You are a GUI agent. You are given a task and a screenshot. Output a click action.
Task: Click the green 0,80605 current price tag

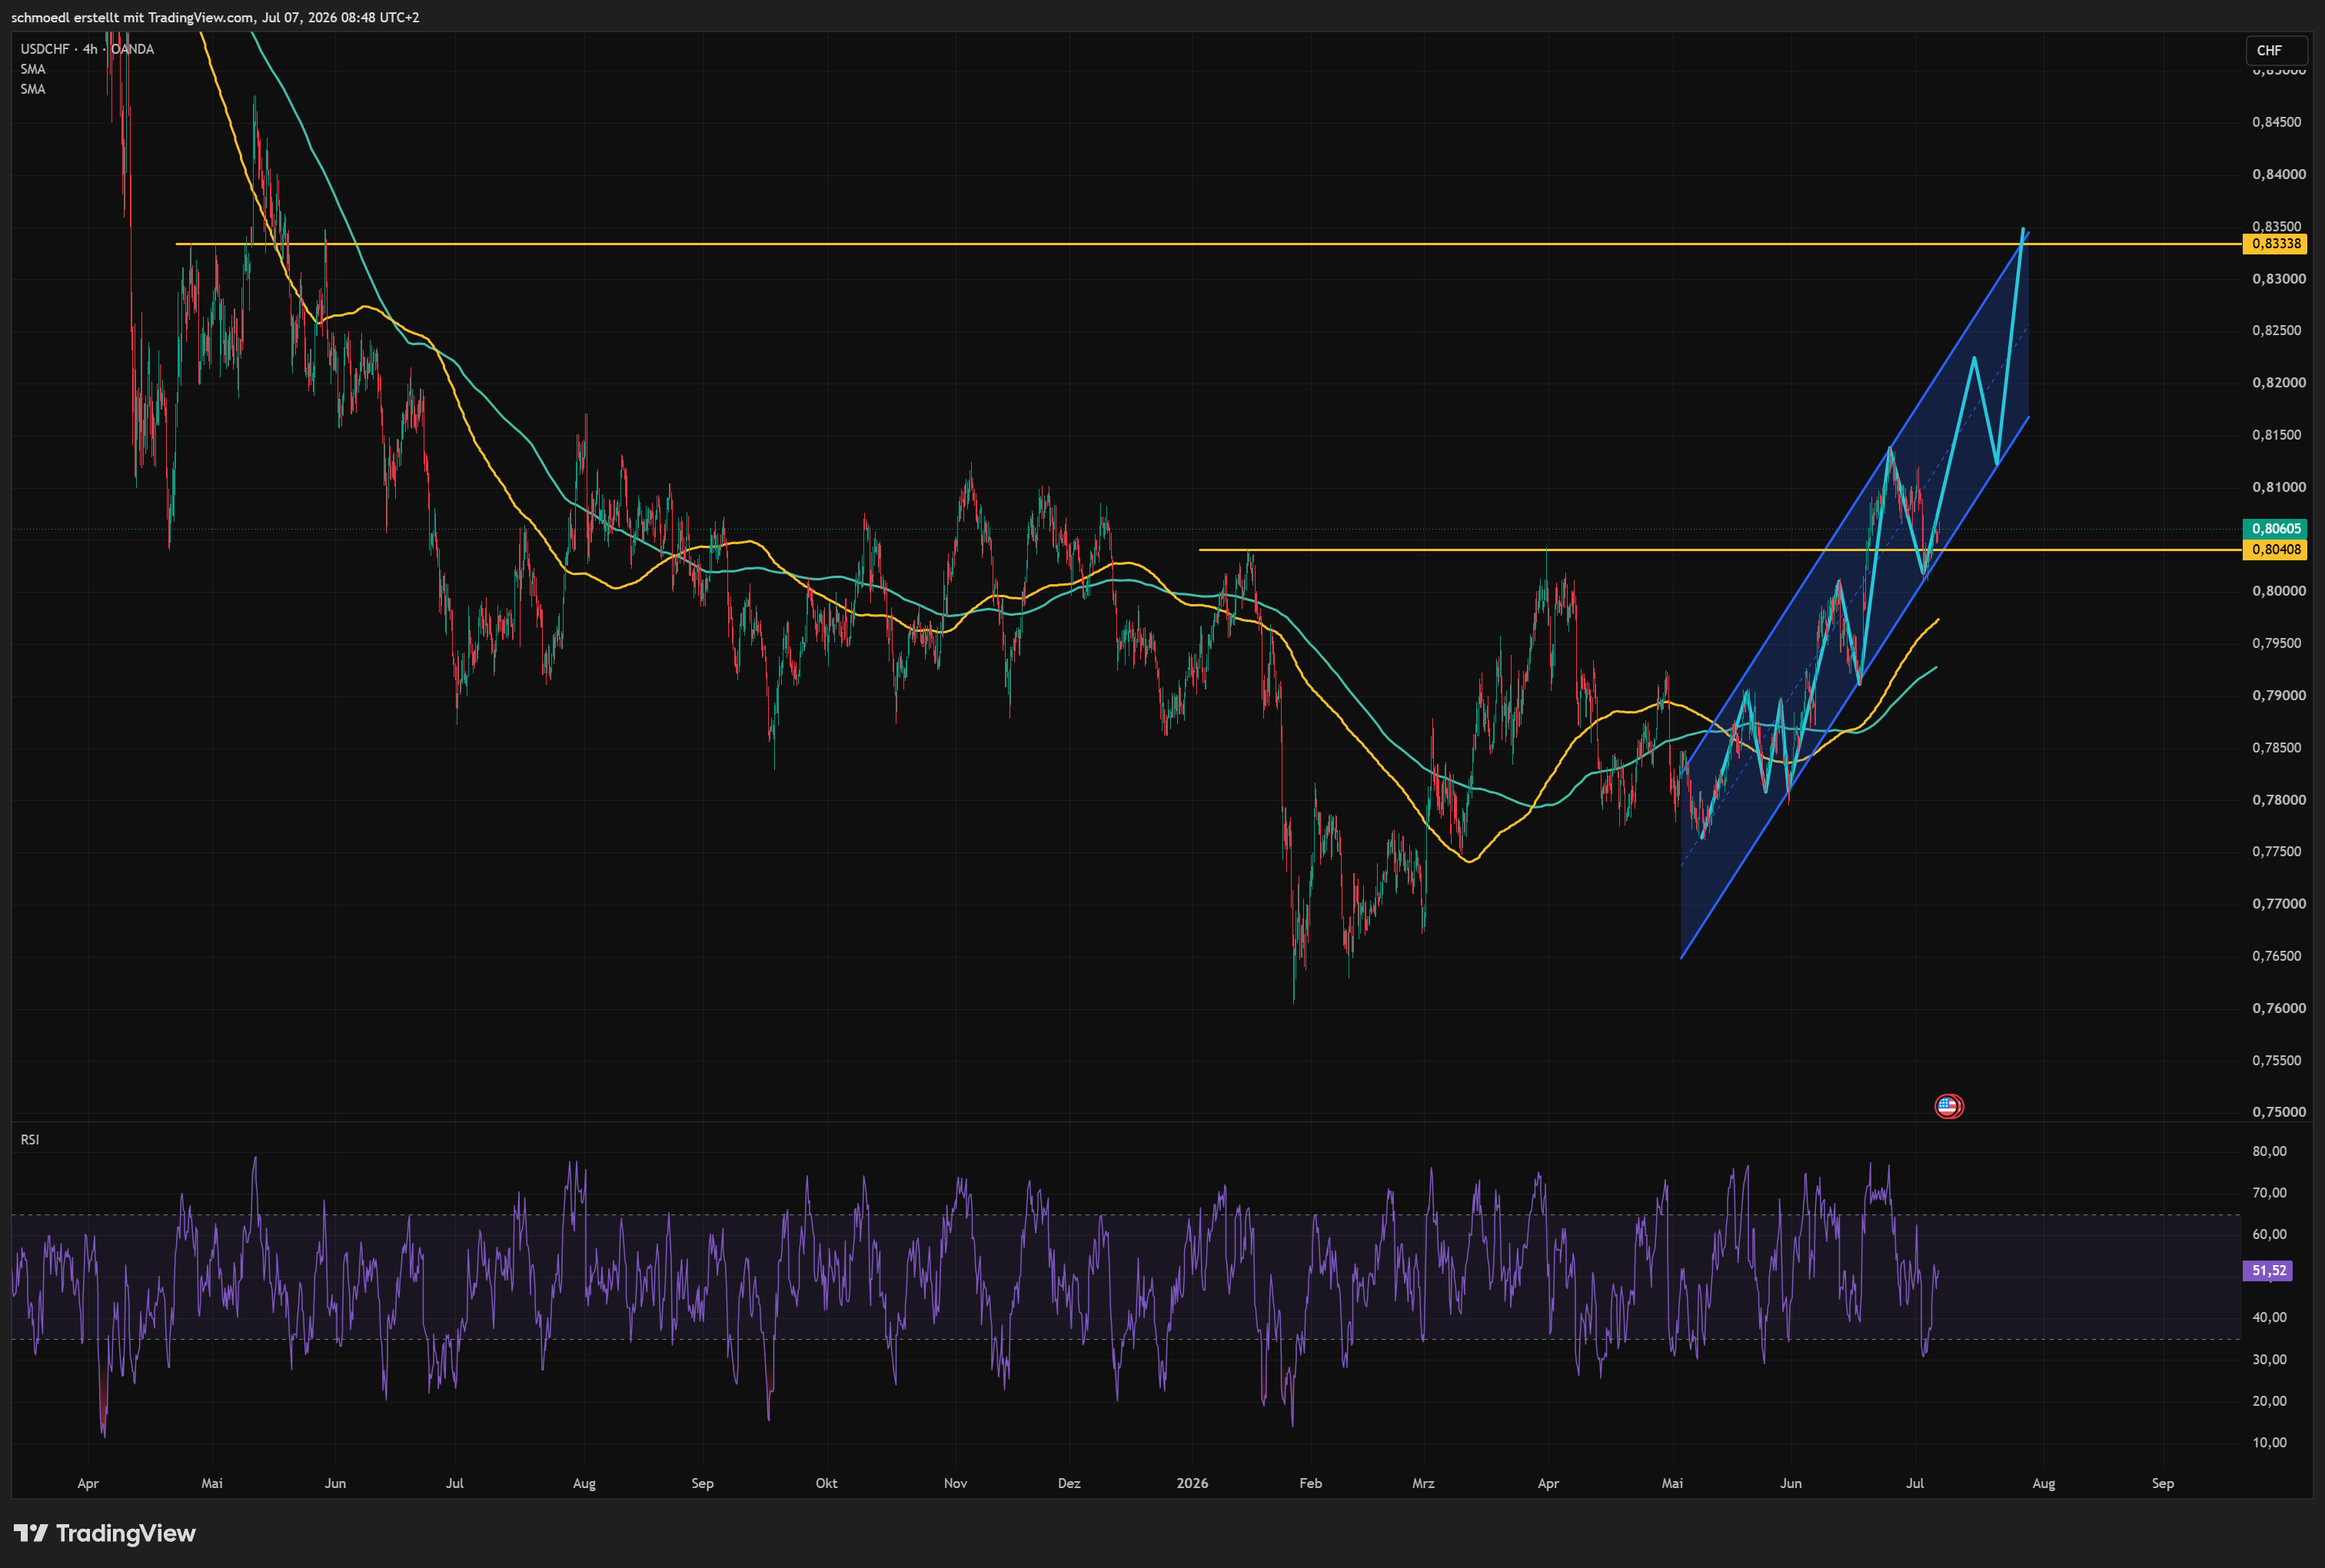(x=2275, y=528)
